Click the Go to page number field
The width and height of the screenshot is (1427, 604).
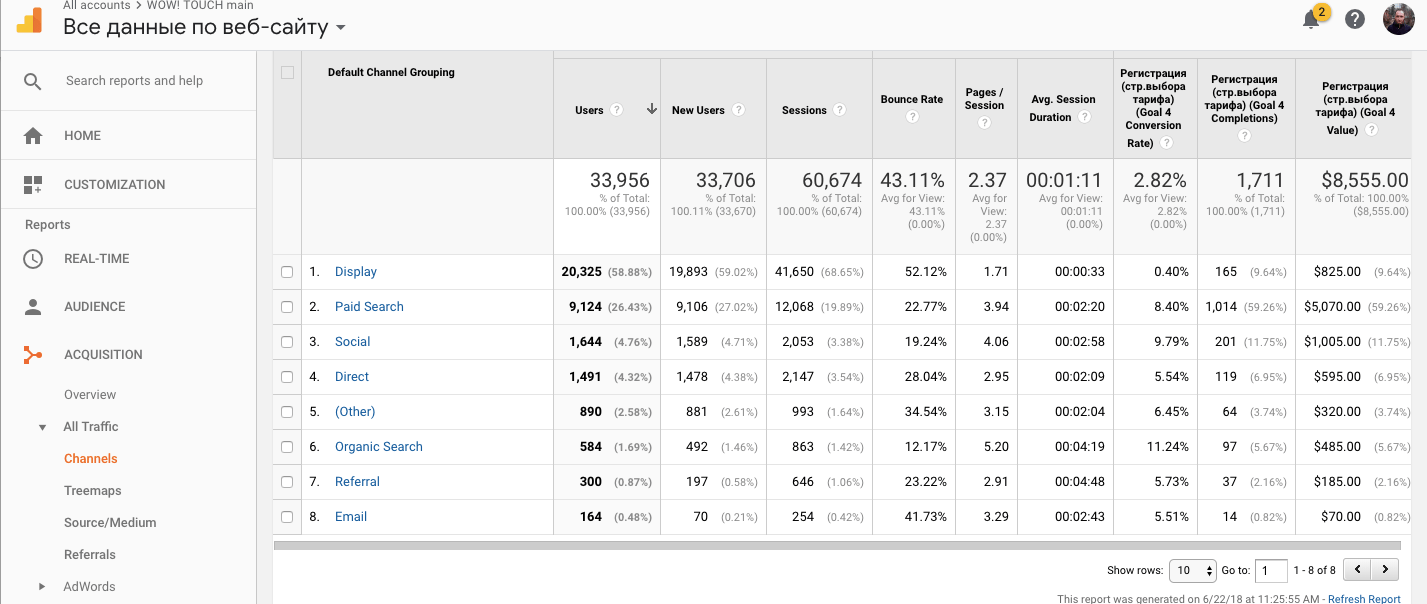point(1270,571)
